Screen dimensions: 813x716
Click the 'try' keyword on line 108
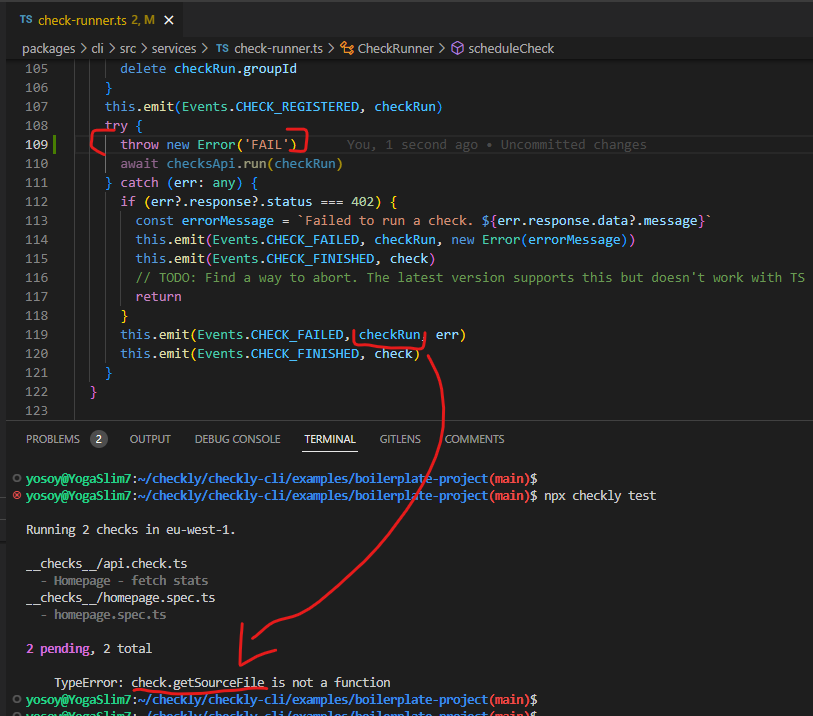click(x=116, y=126)
